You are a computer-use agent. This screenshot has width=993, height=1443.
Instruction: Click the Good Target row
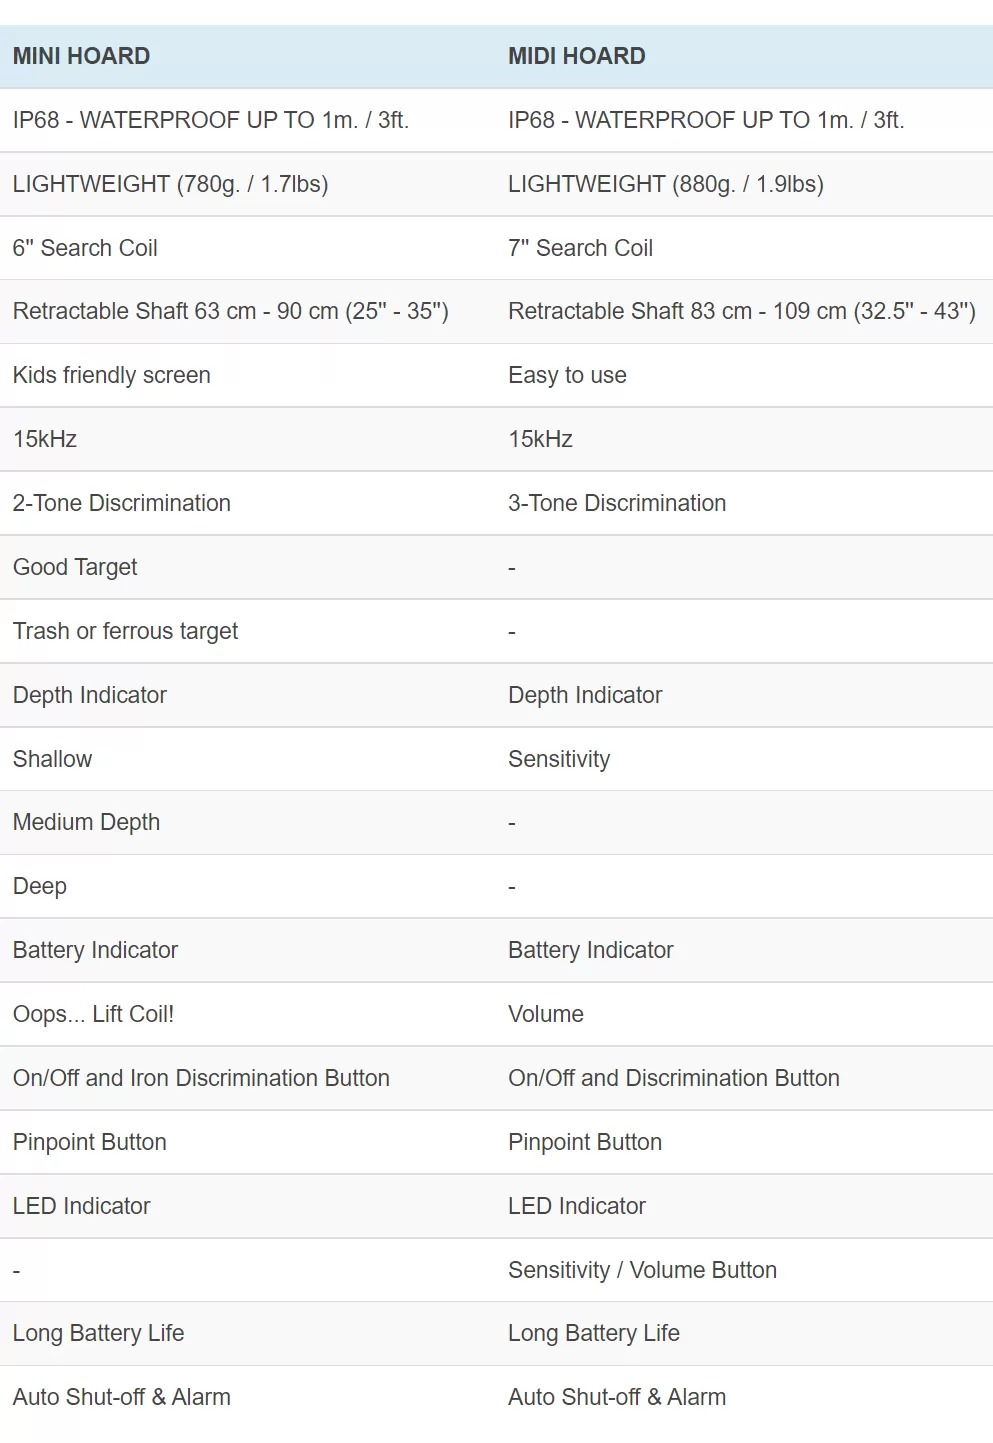(x=496, y=567)
